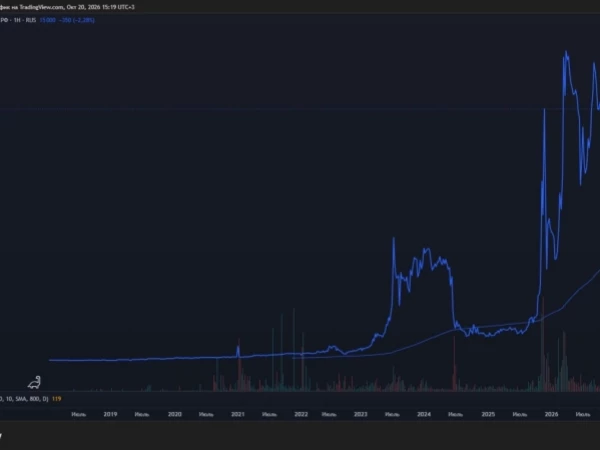Image resolution: width=600 pixels, height=450 pixels.
Task: Click the 2026 label on time axis
Action: pyautogui.click(x=551, y=414)
